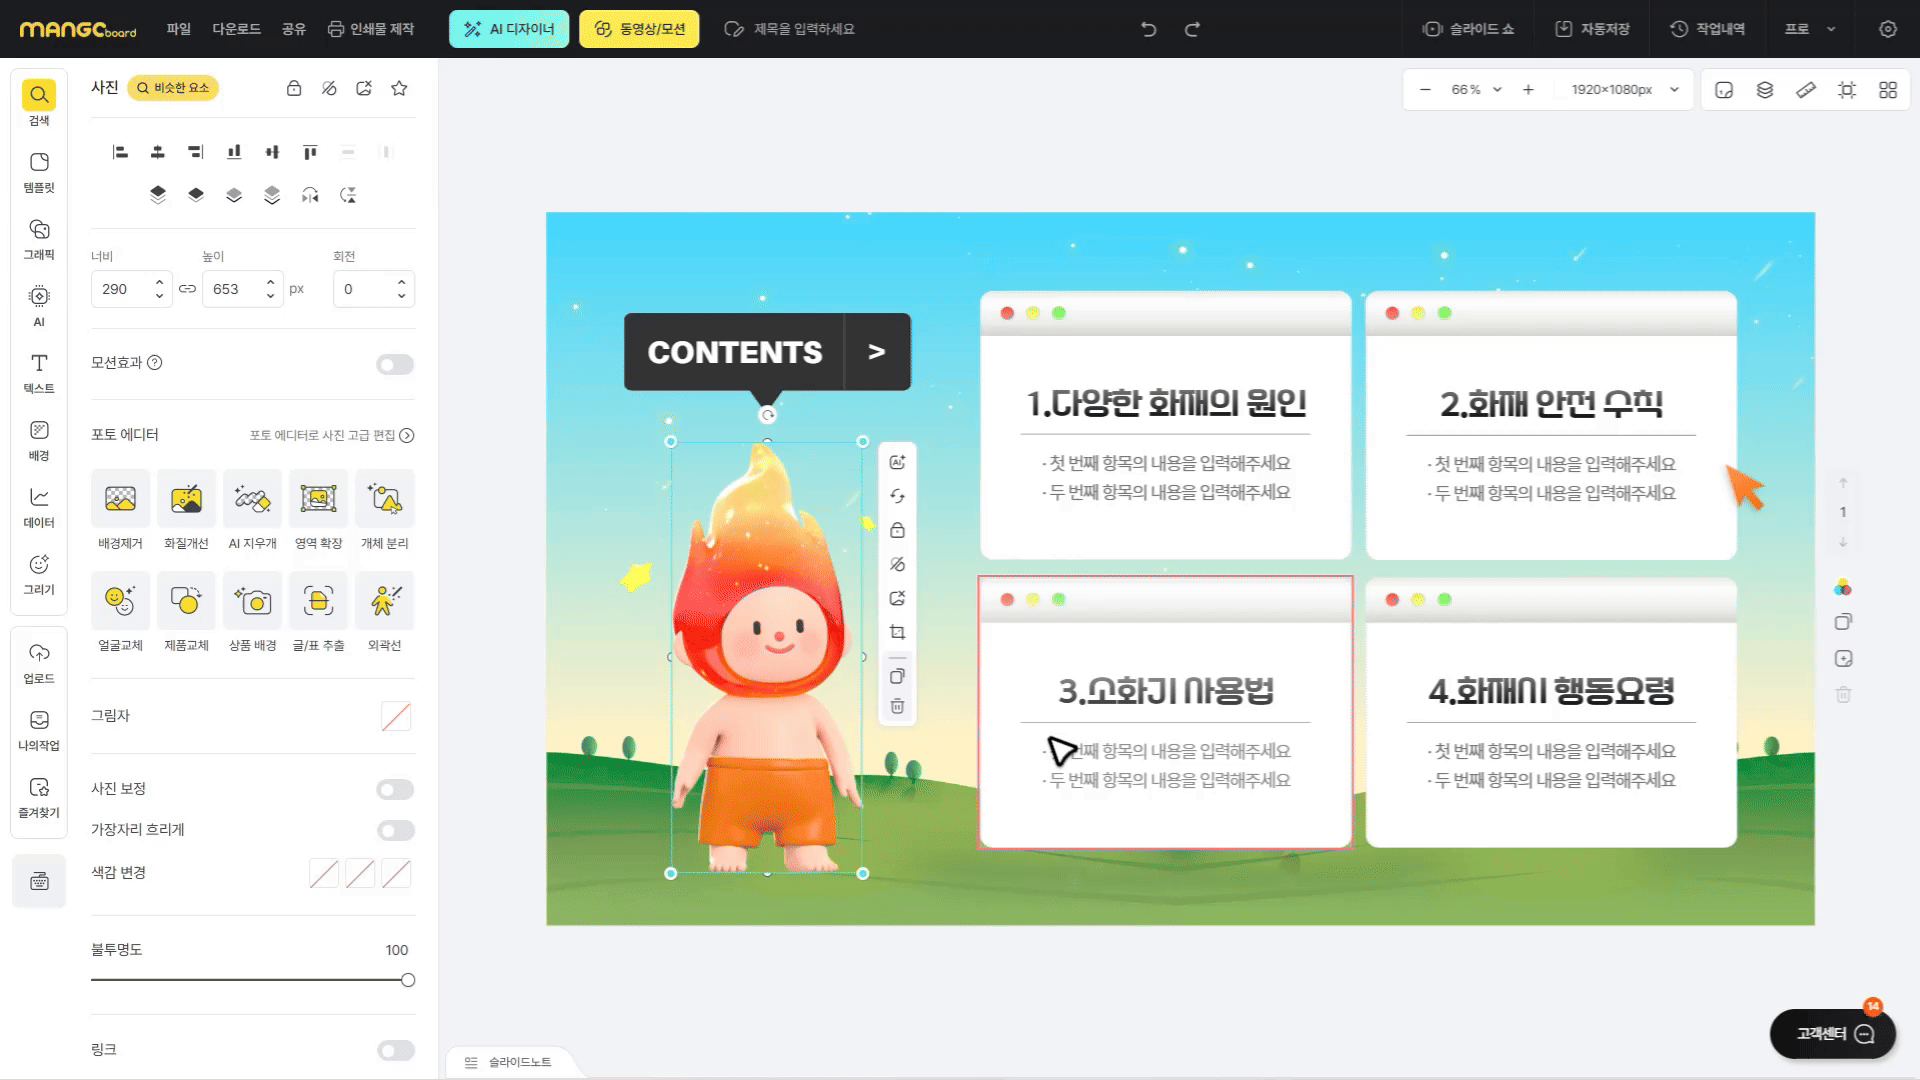Open the 파일 menu

[x=178, y=29]
